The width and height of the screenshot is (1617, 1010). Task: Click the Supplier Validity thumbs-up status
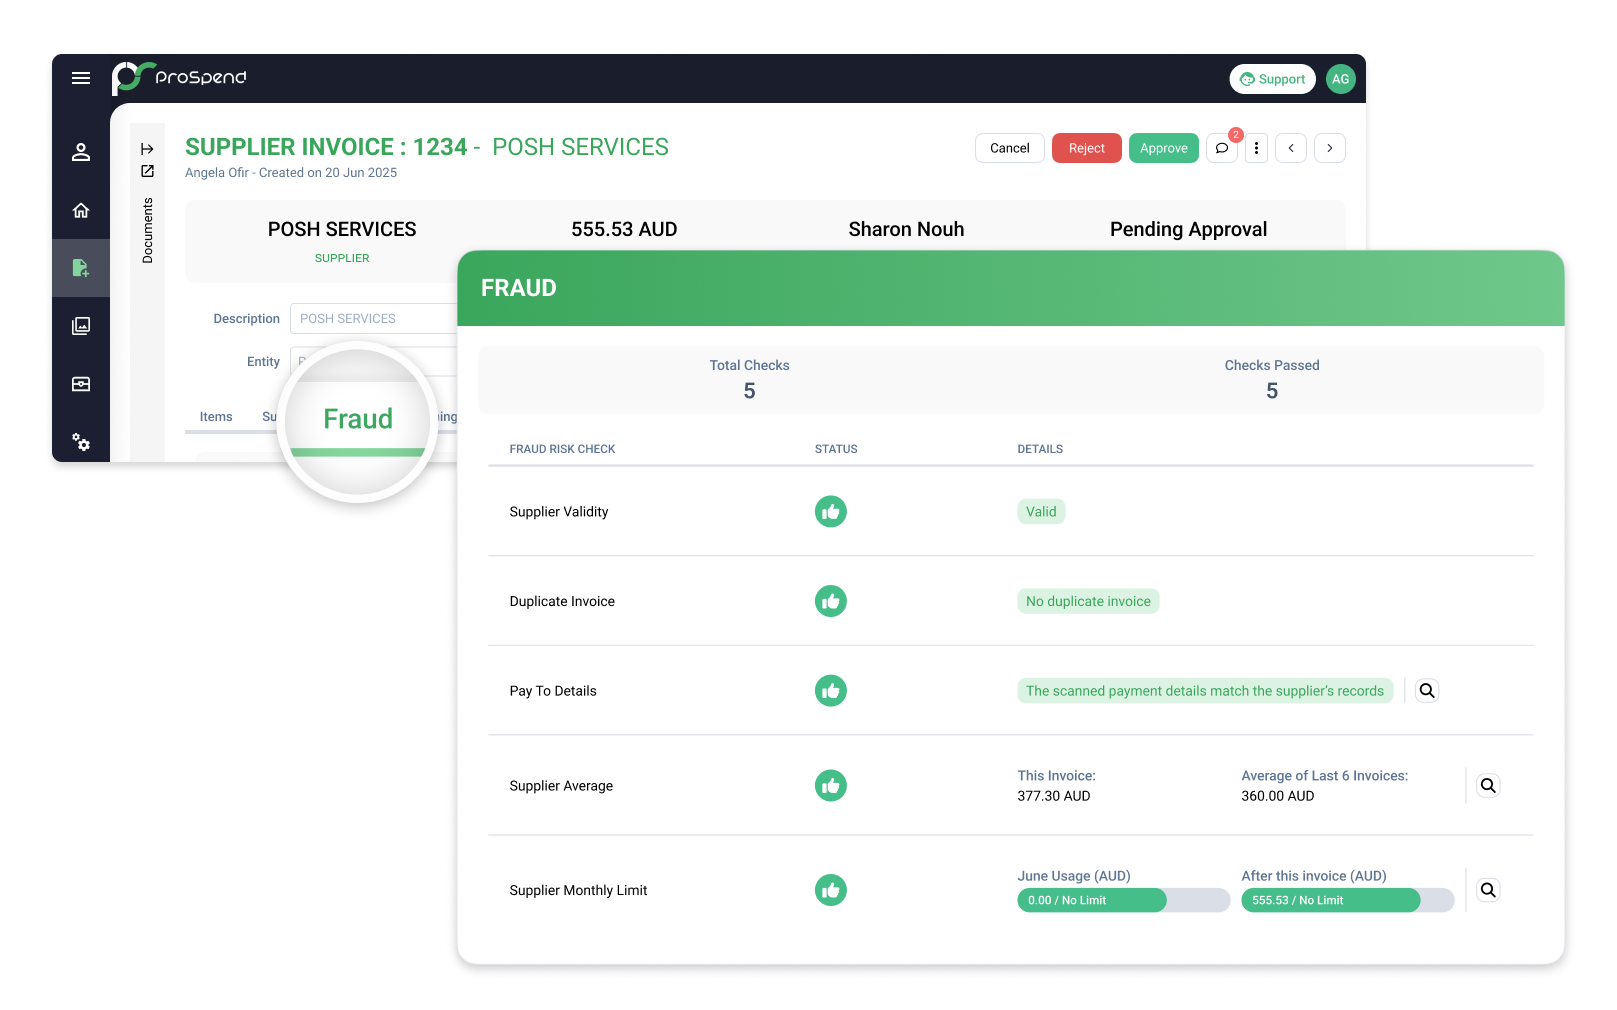[x=830, y=512]
